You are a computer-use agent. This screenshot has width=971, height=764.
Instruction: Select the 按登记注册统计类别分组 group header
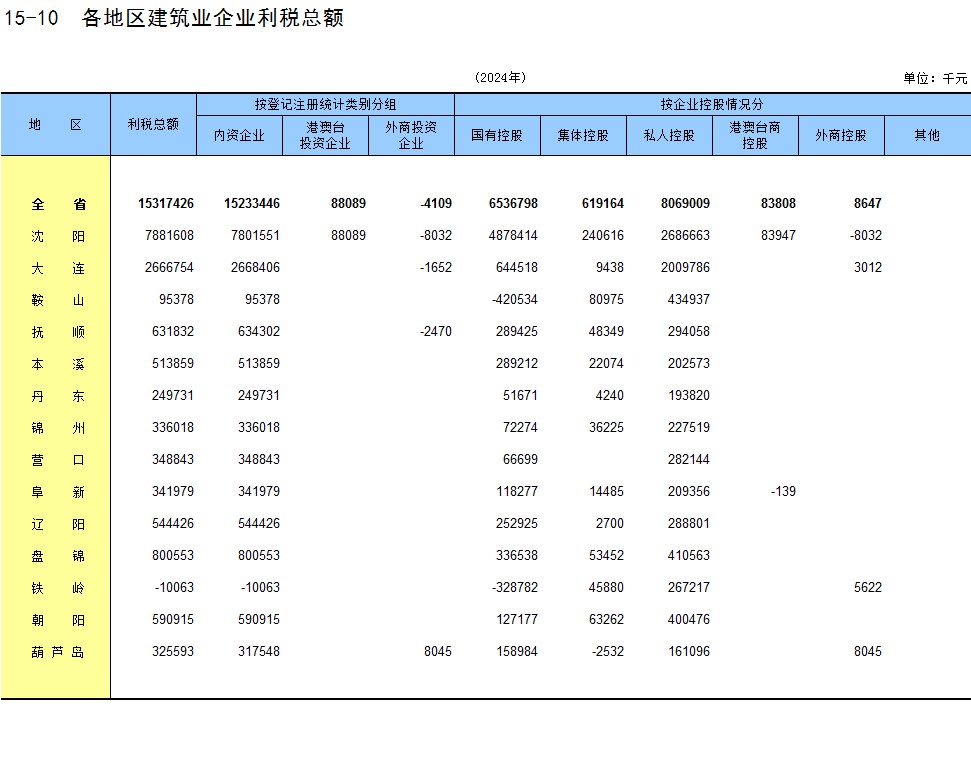pos(325,104)
